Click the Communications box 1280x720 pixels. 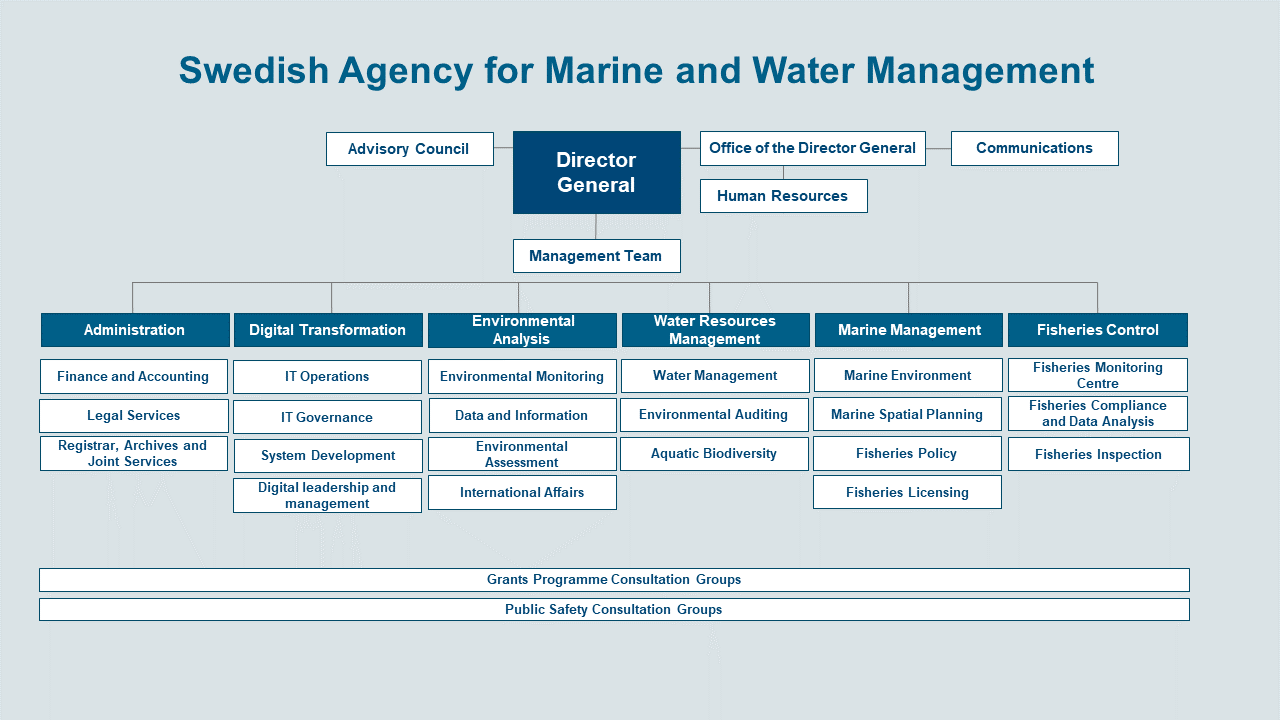click(x=1034, y=148)
